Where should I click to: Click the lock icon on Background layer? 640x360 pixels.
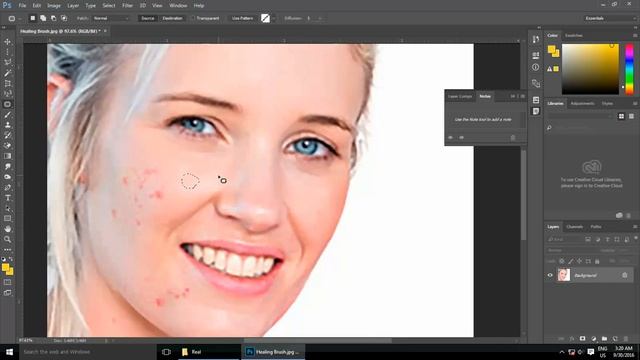624,275
